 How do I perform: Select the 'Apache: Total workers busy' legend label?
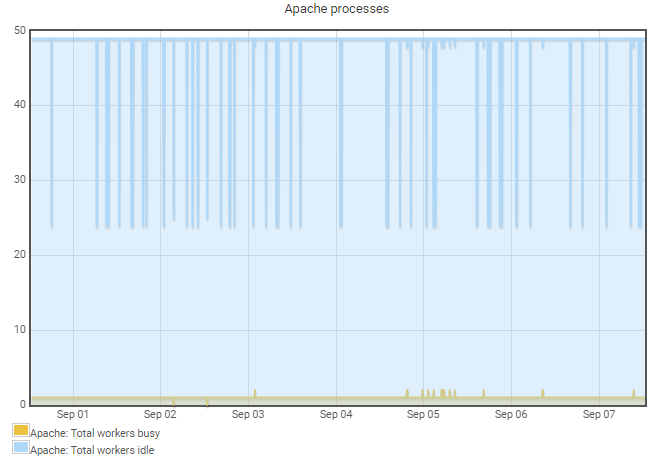[x=95, y=433]
